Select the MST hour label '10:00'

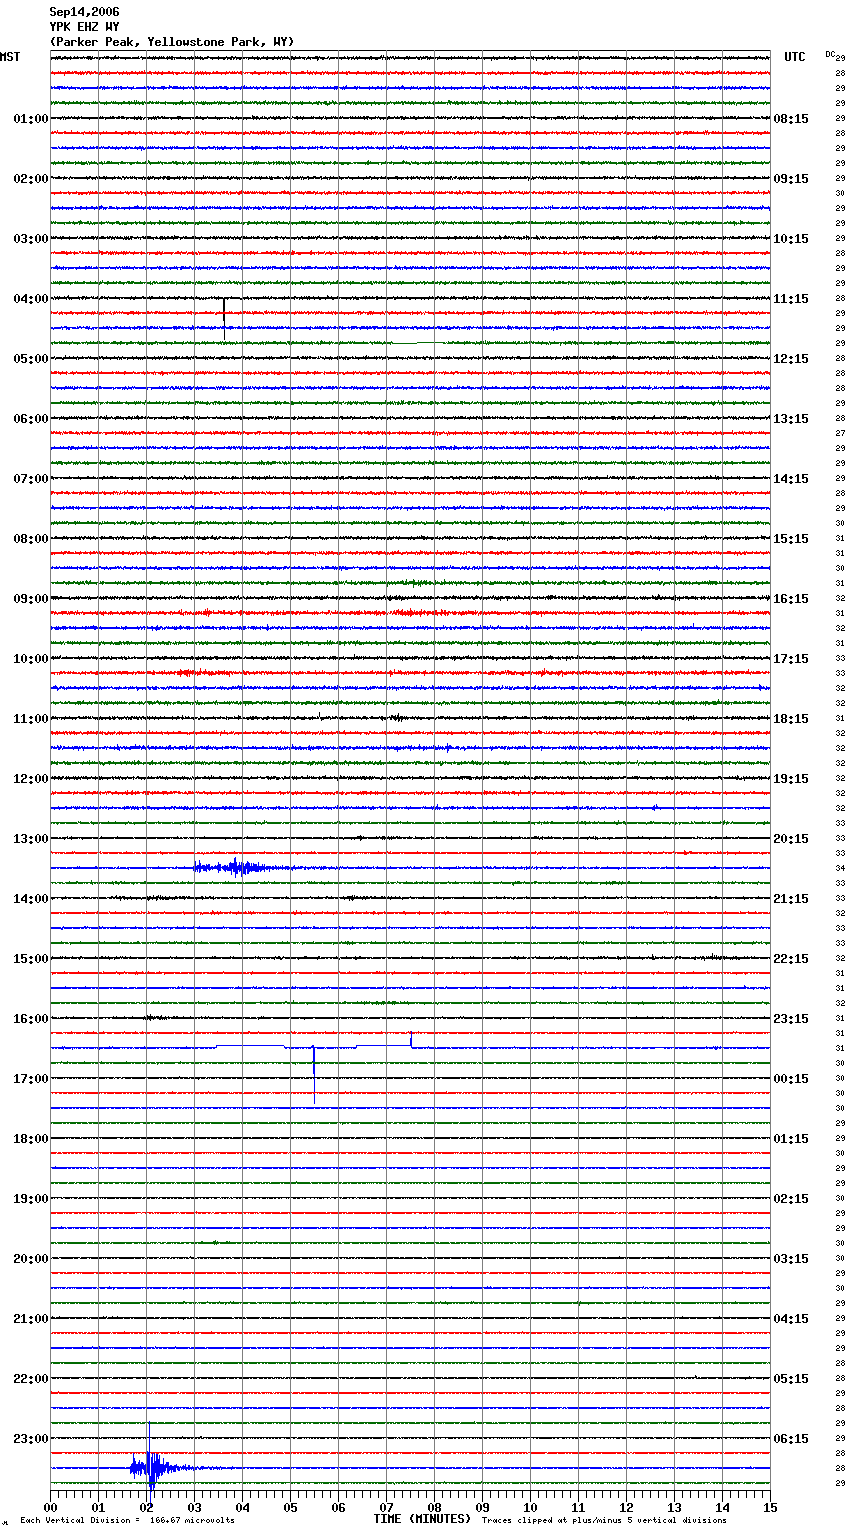coord(31,659)
